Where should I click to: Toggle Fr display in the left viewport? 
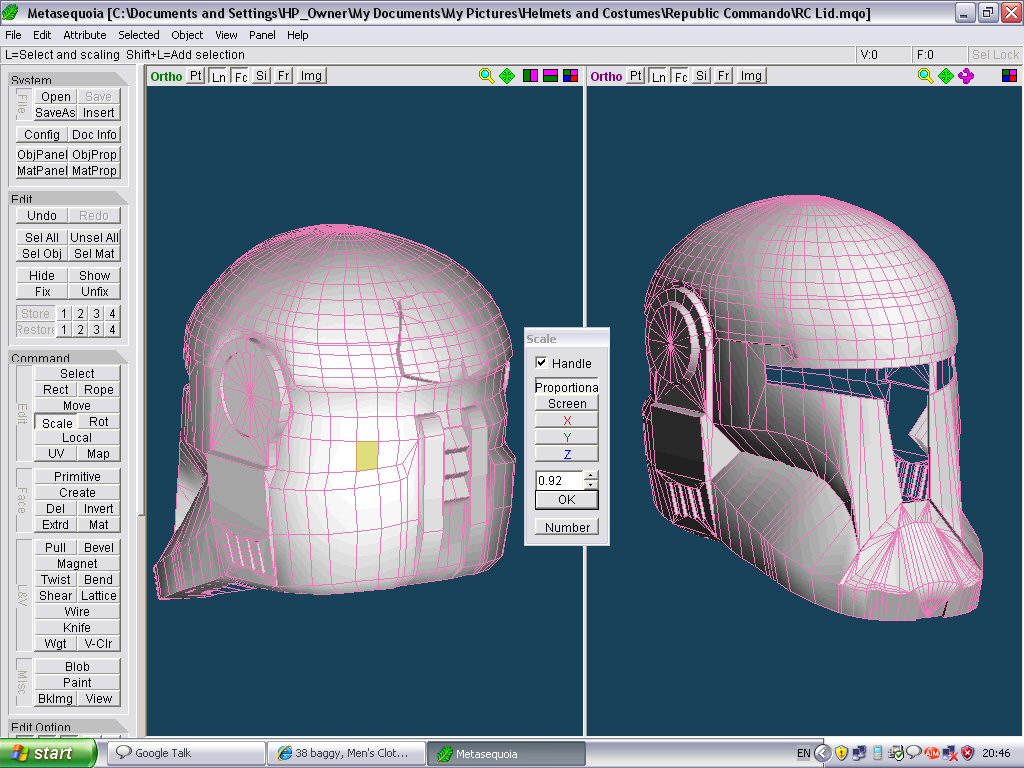[283, 76]
